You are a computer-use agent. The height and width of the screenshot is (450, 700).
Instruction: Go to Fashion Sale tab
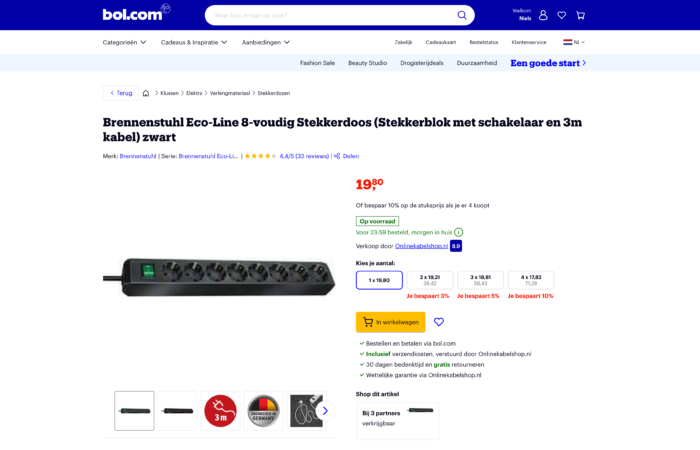point(317,63)
